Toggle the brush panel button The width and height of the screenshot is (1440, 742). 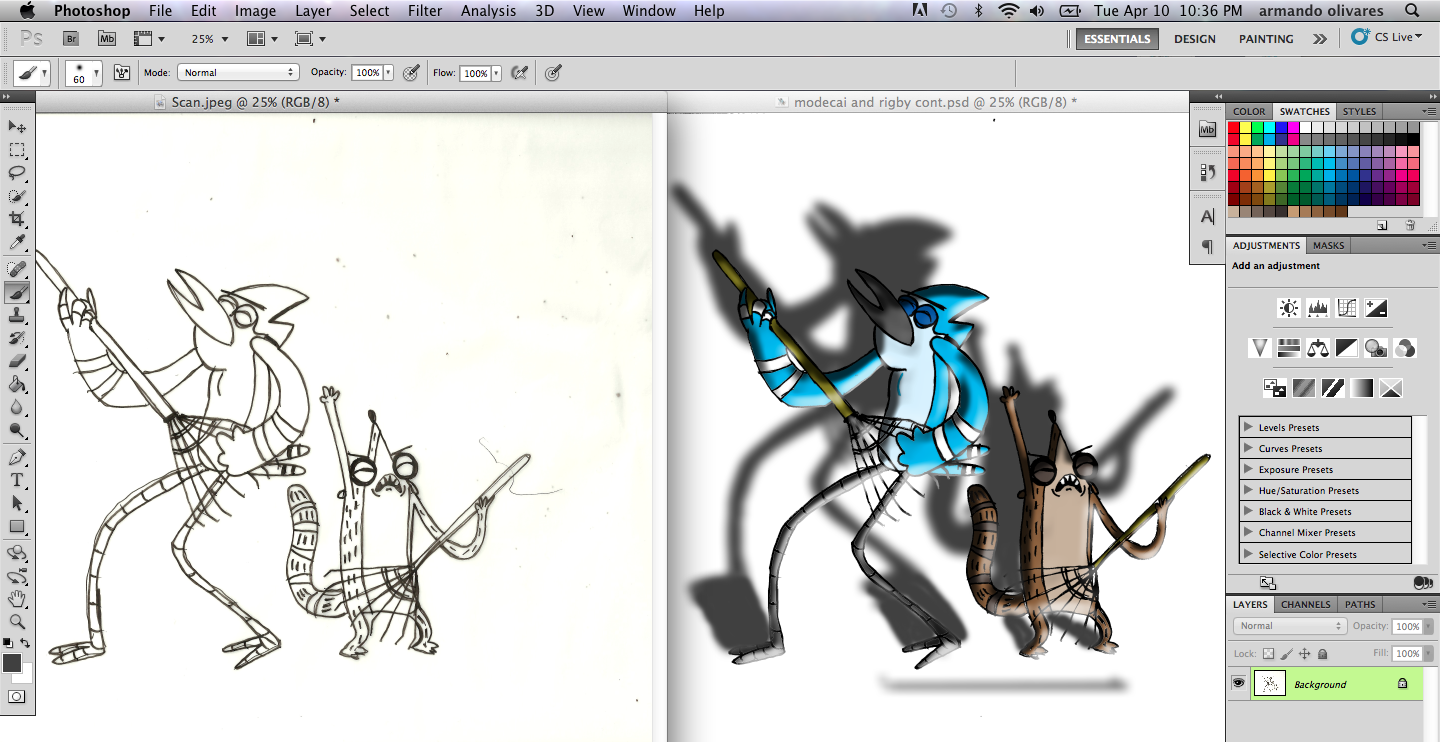(123, 72)
